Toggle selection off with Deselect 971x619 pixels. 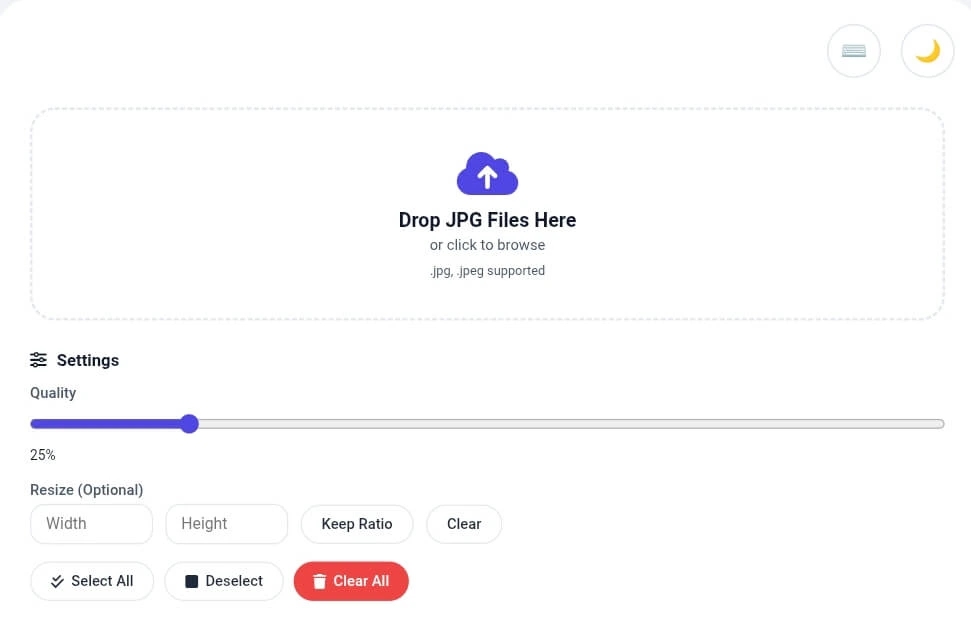pyautogui.click(x=223, y=581)
